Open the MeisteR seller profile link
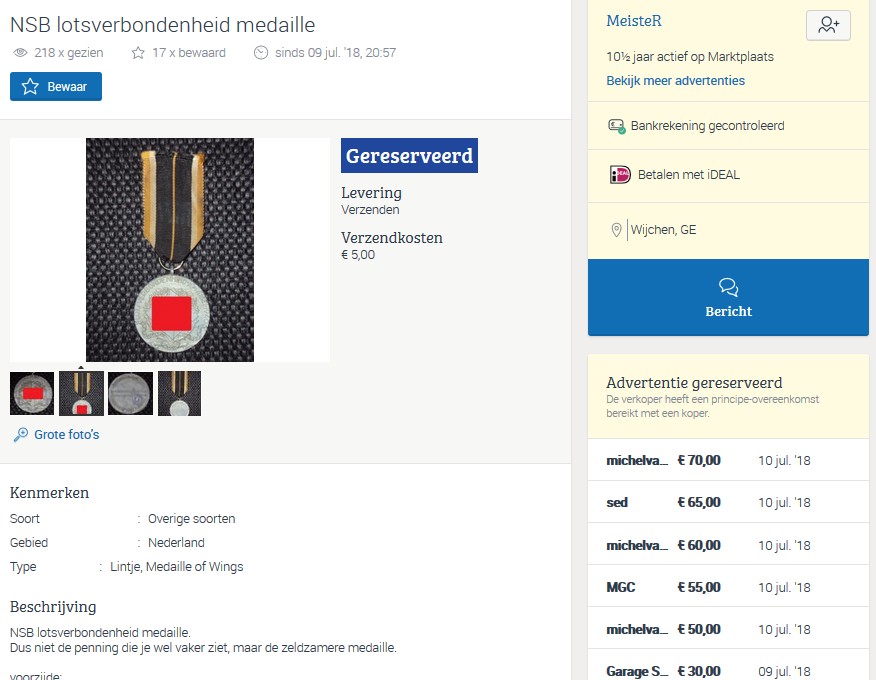The image size is (876, 680). click(x=634, y=21)
